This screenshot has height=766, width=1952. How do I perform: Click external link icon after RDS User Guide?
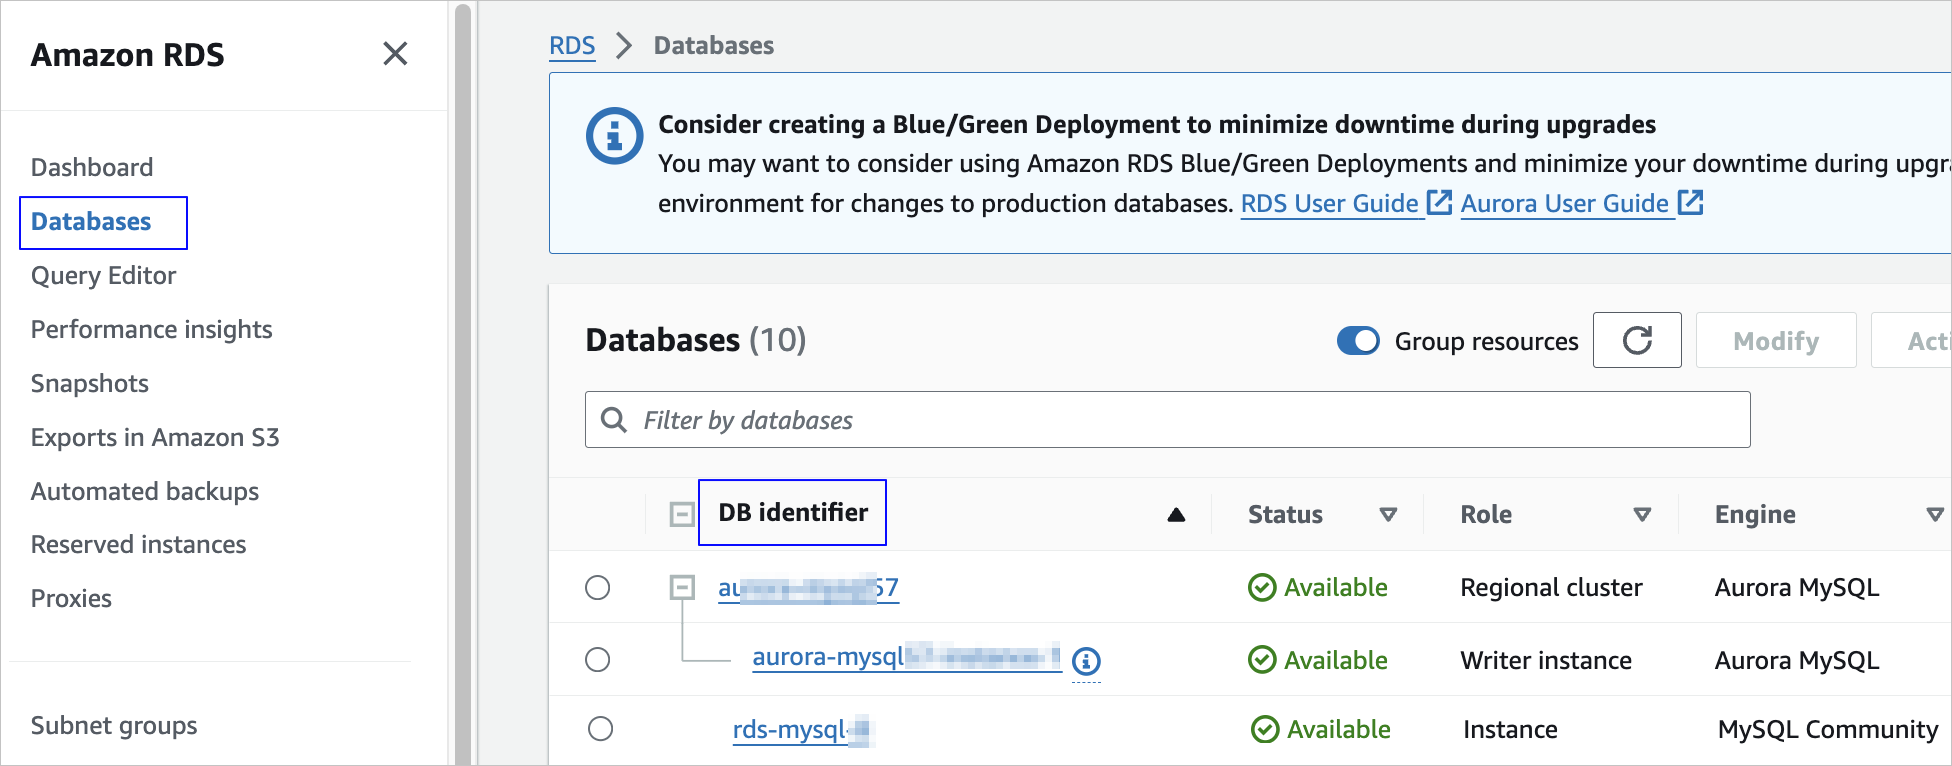(1438, 203)
